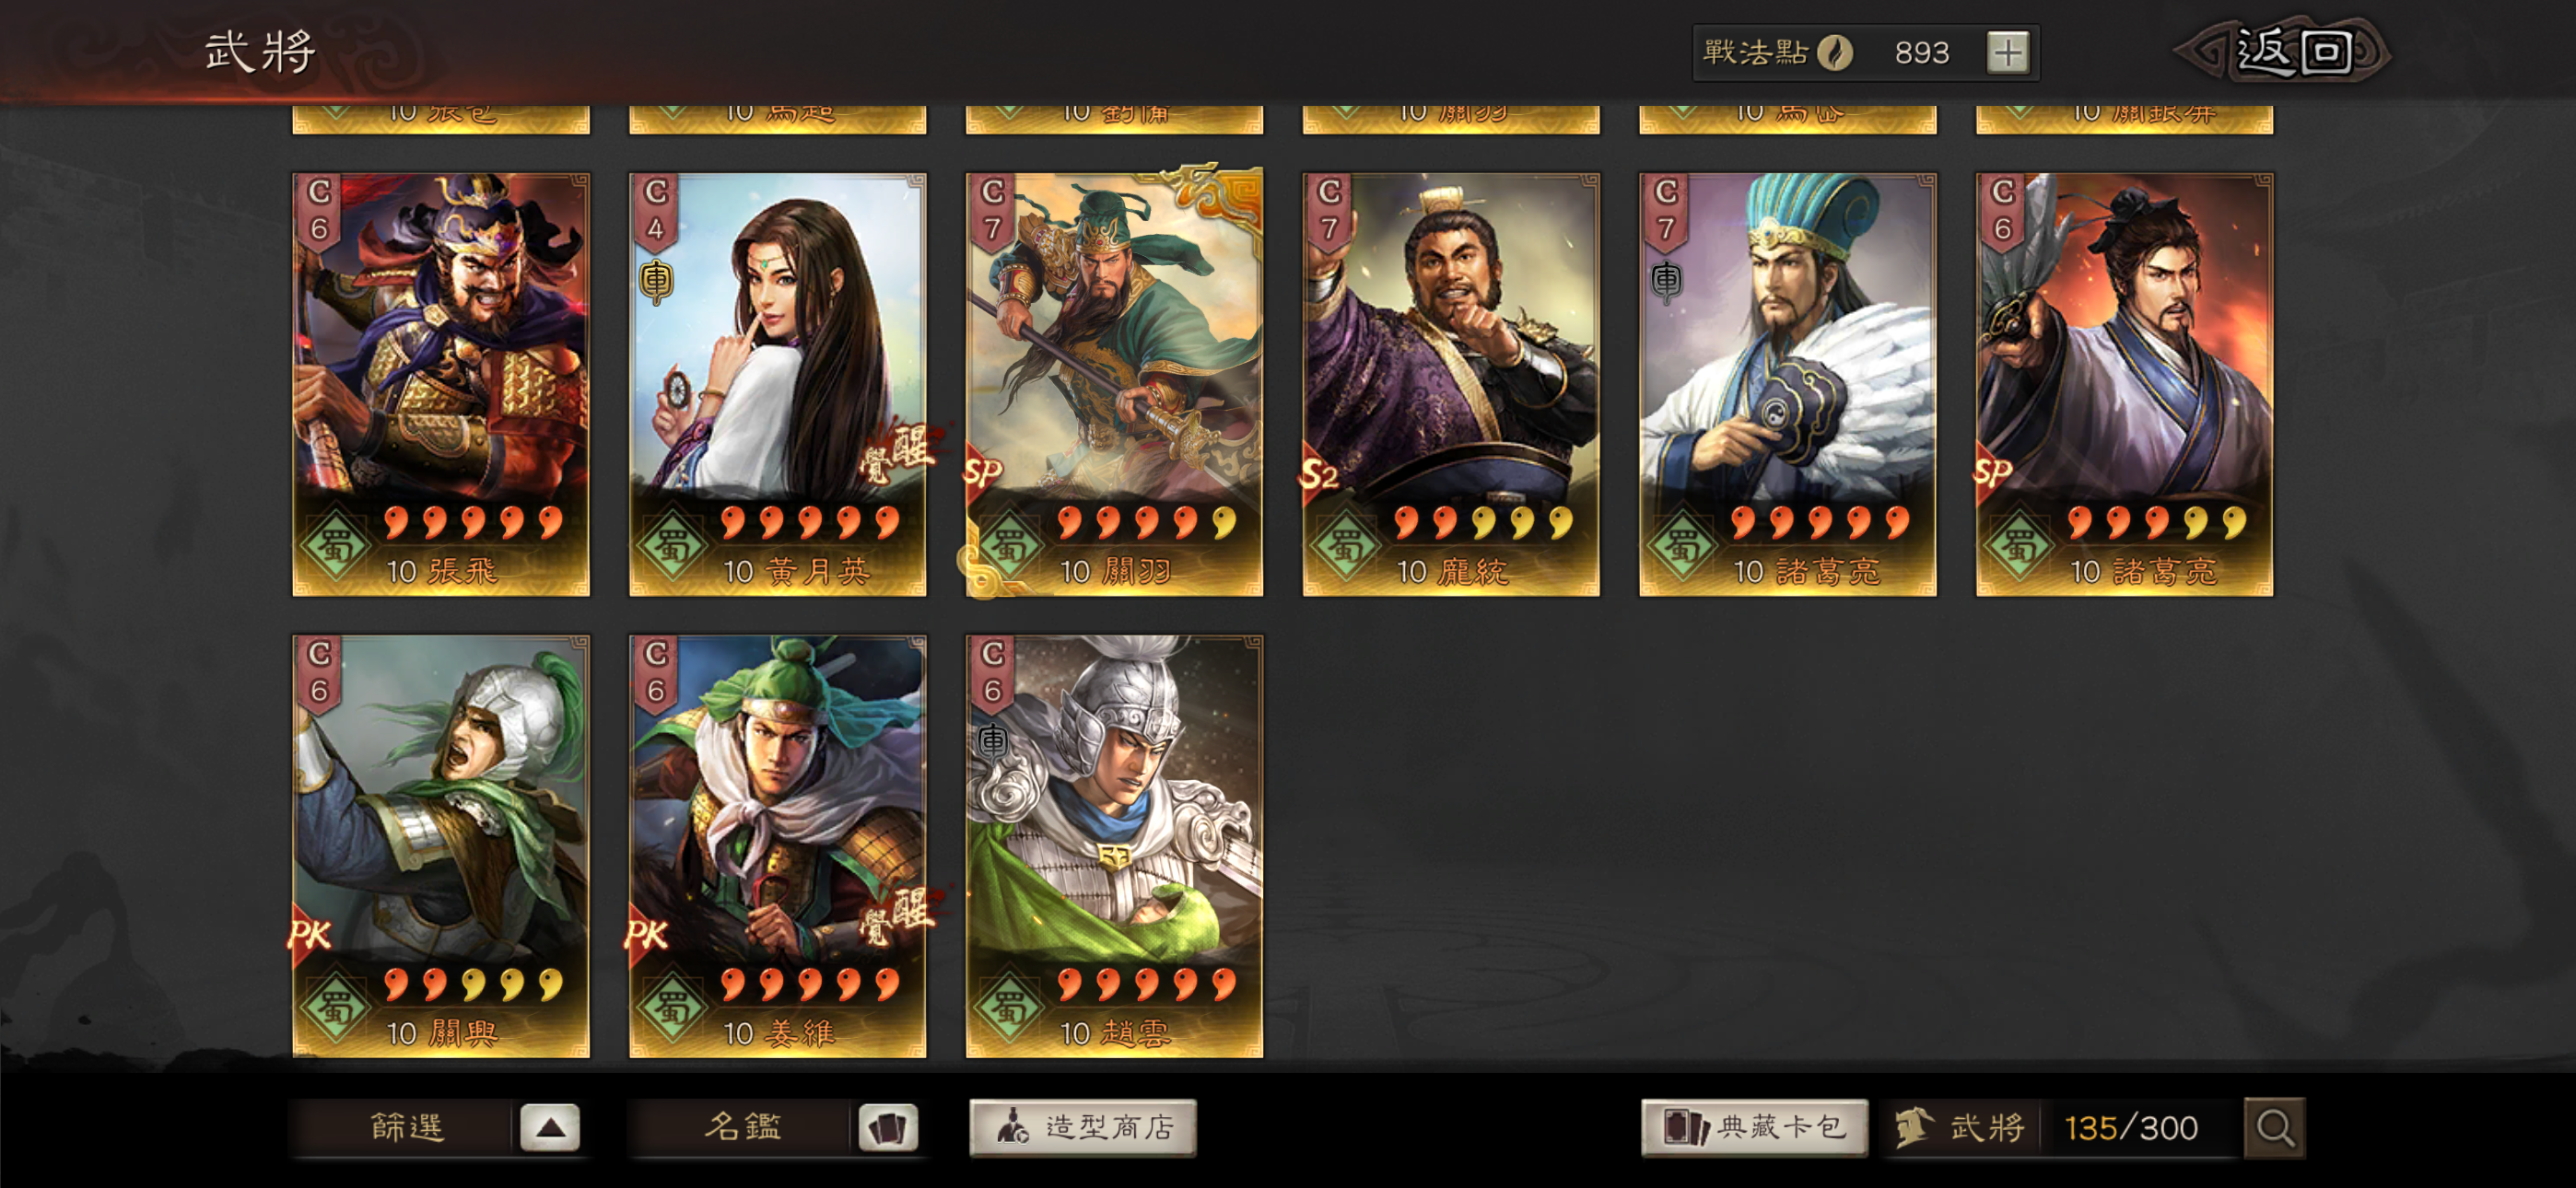This screenshot has width=2576, height=1188.
Task: Click the plus icon beside 戰法點 893
Action: [x=2007, y=53]
